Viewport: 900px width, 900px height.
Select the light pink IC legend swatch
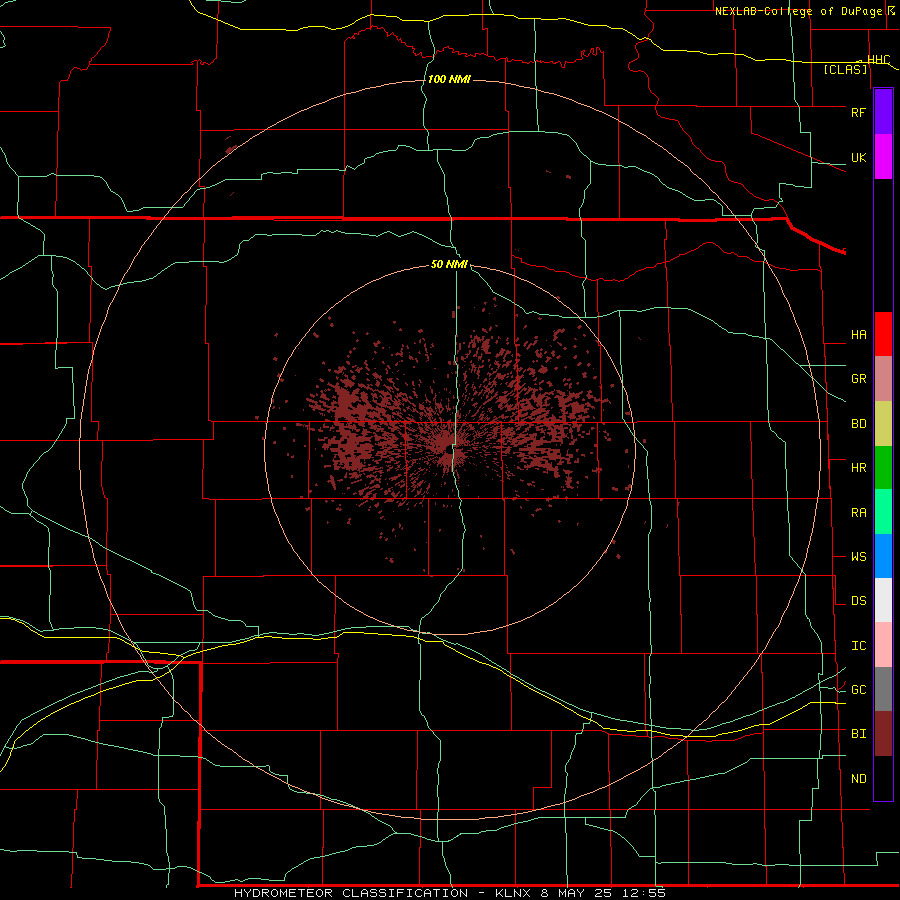(883, 645)
